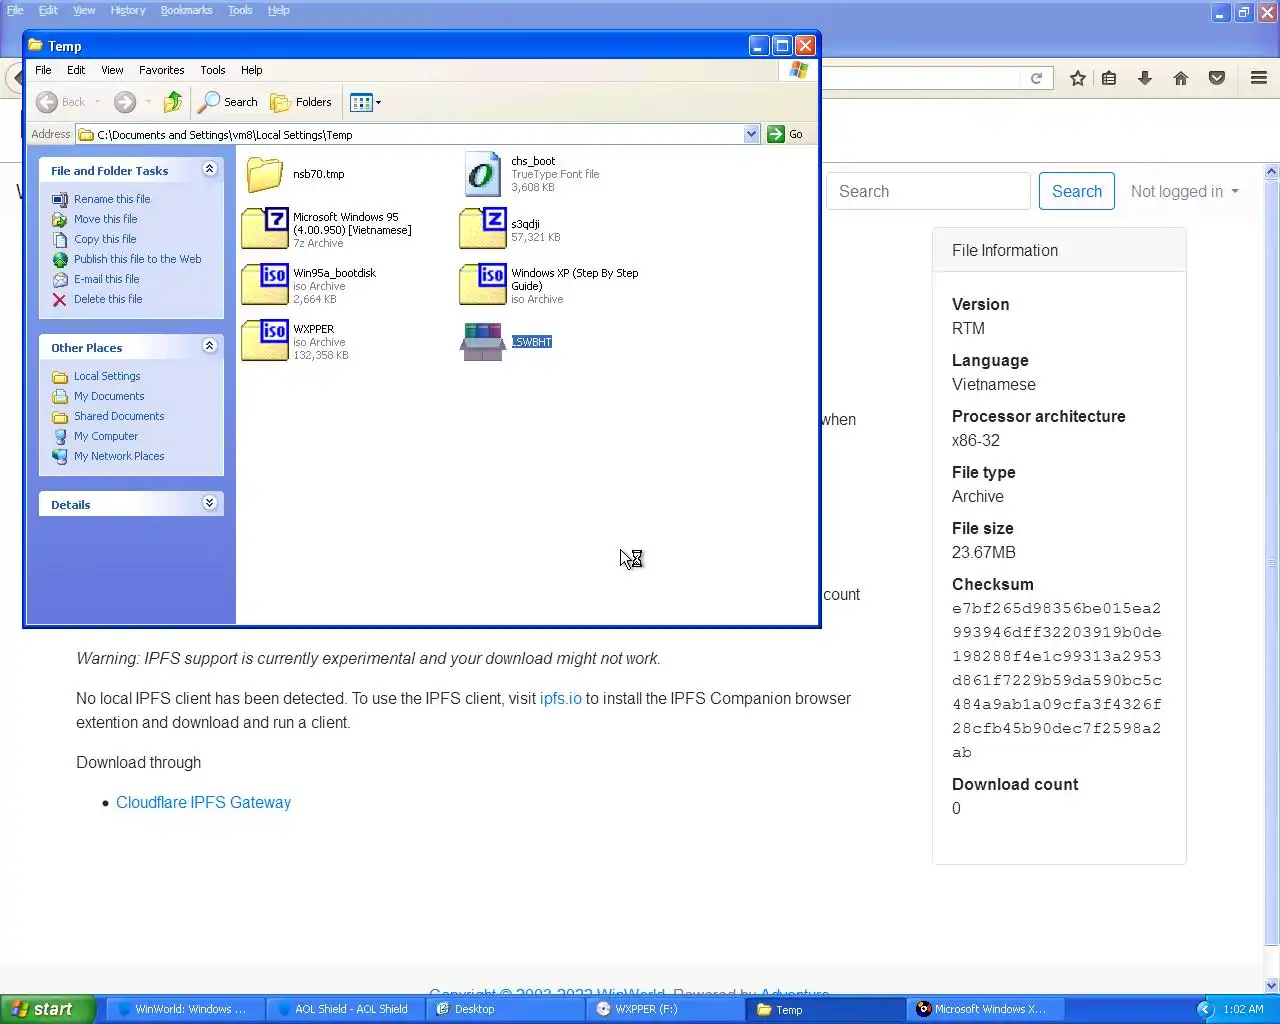Click the Cloudflare IPFS Gateway link
The height and width of the screenshot is (1024, 1280).
pos(204,802)
